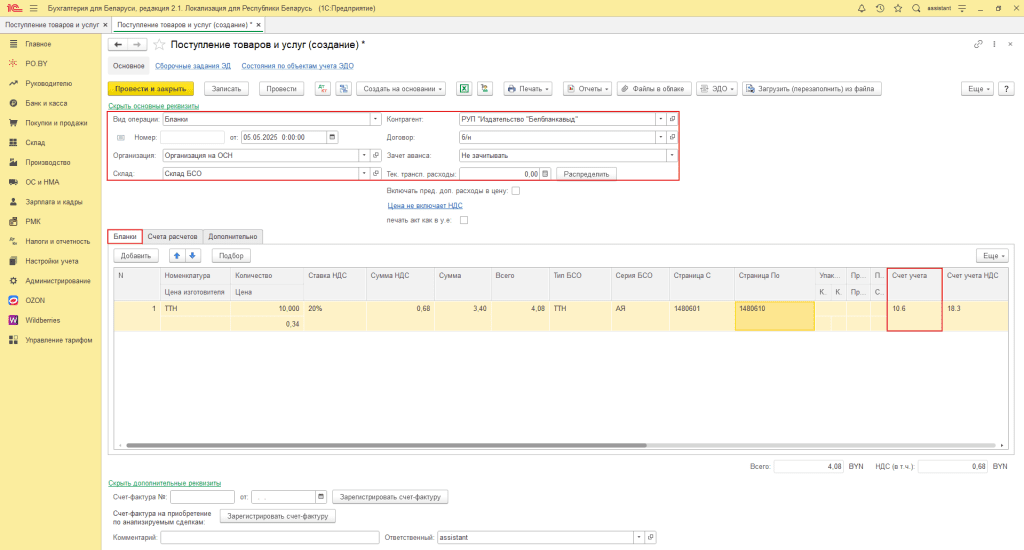Click the Дт/Кт postings icon in toolbar
The image size is (1024, 550).
pos(323,89)
